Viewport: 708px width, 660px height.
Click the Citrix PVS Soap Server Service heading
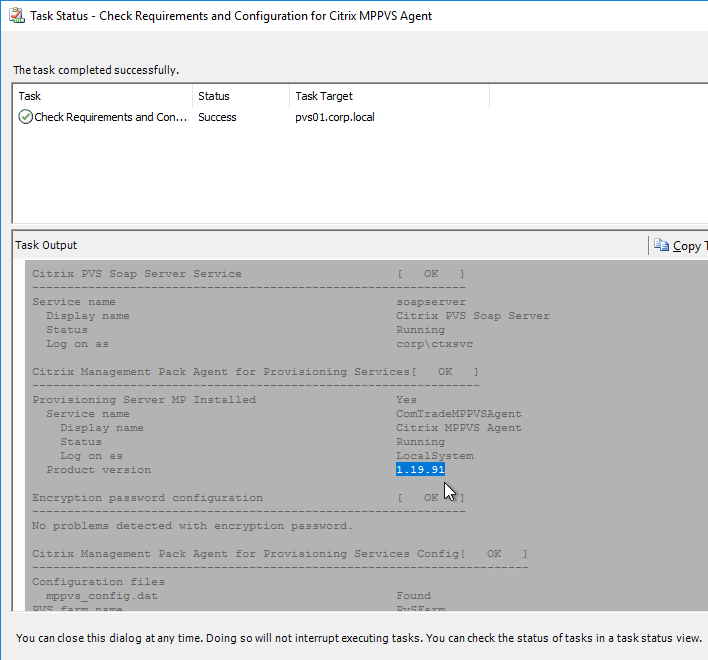137,274
